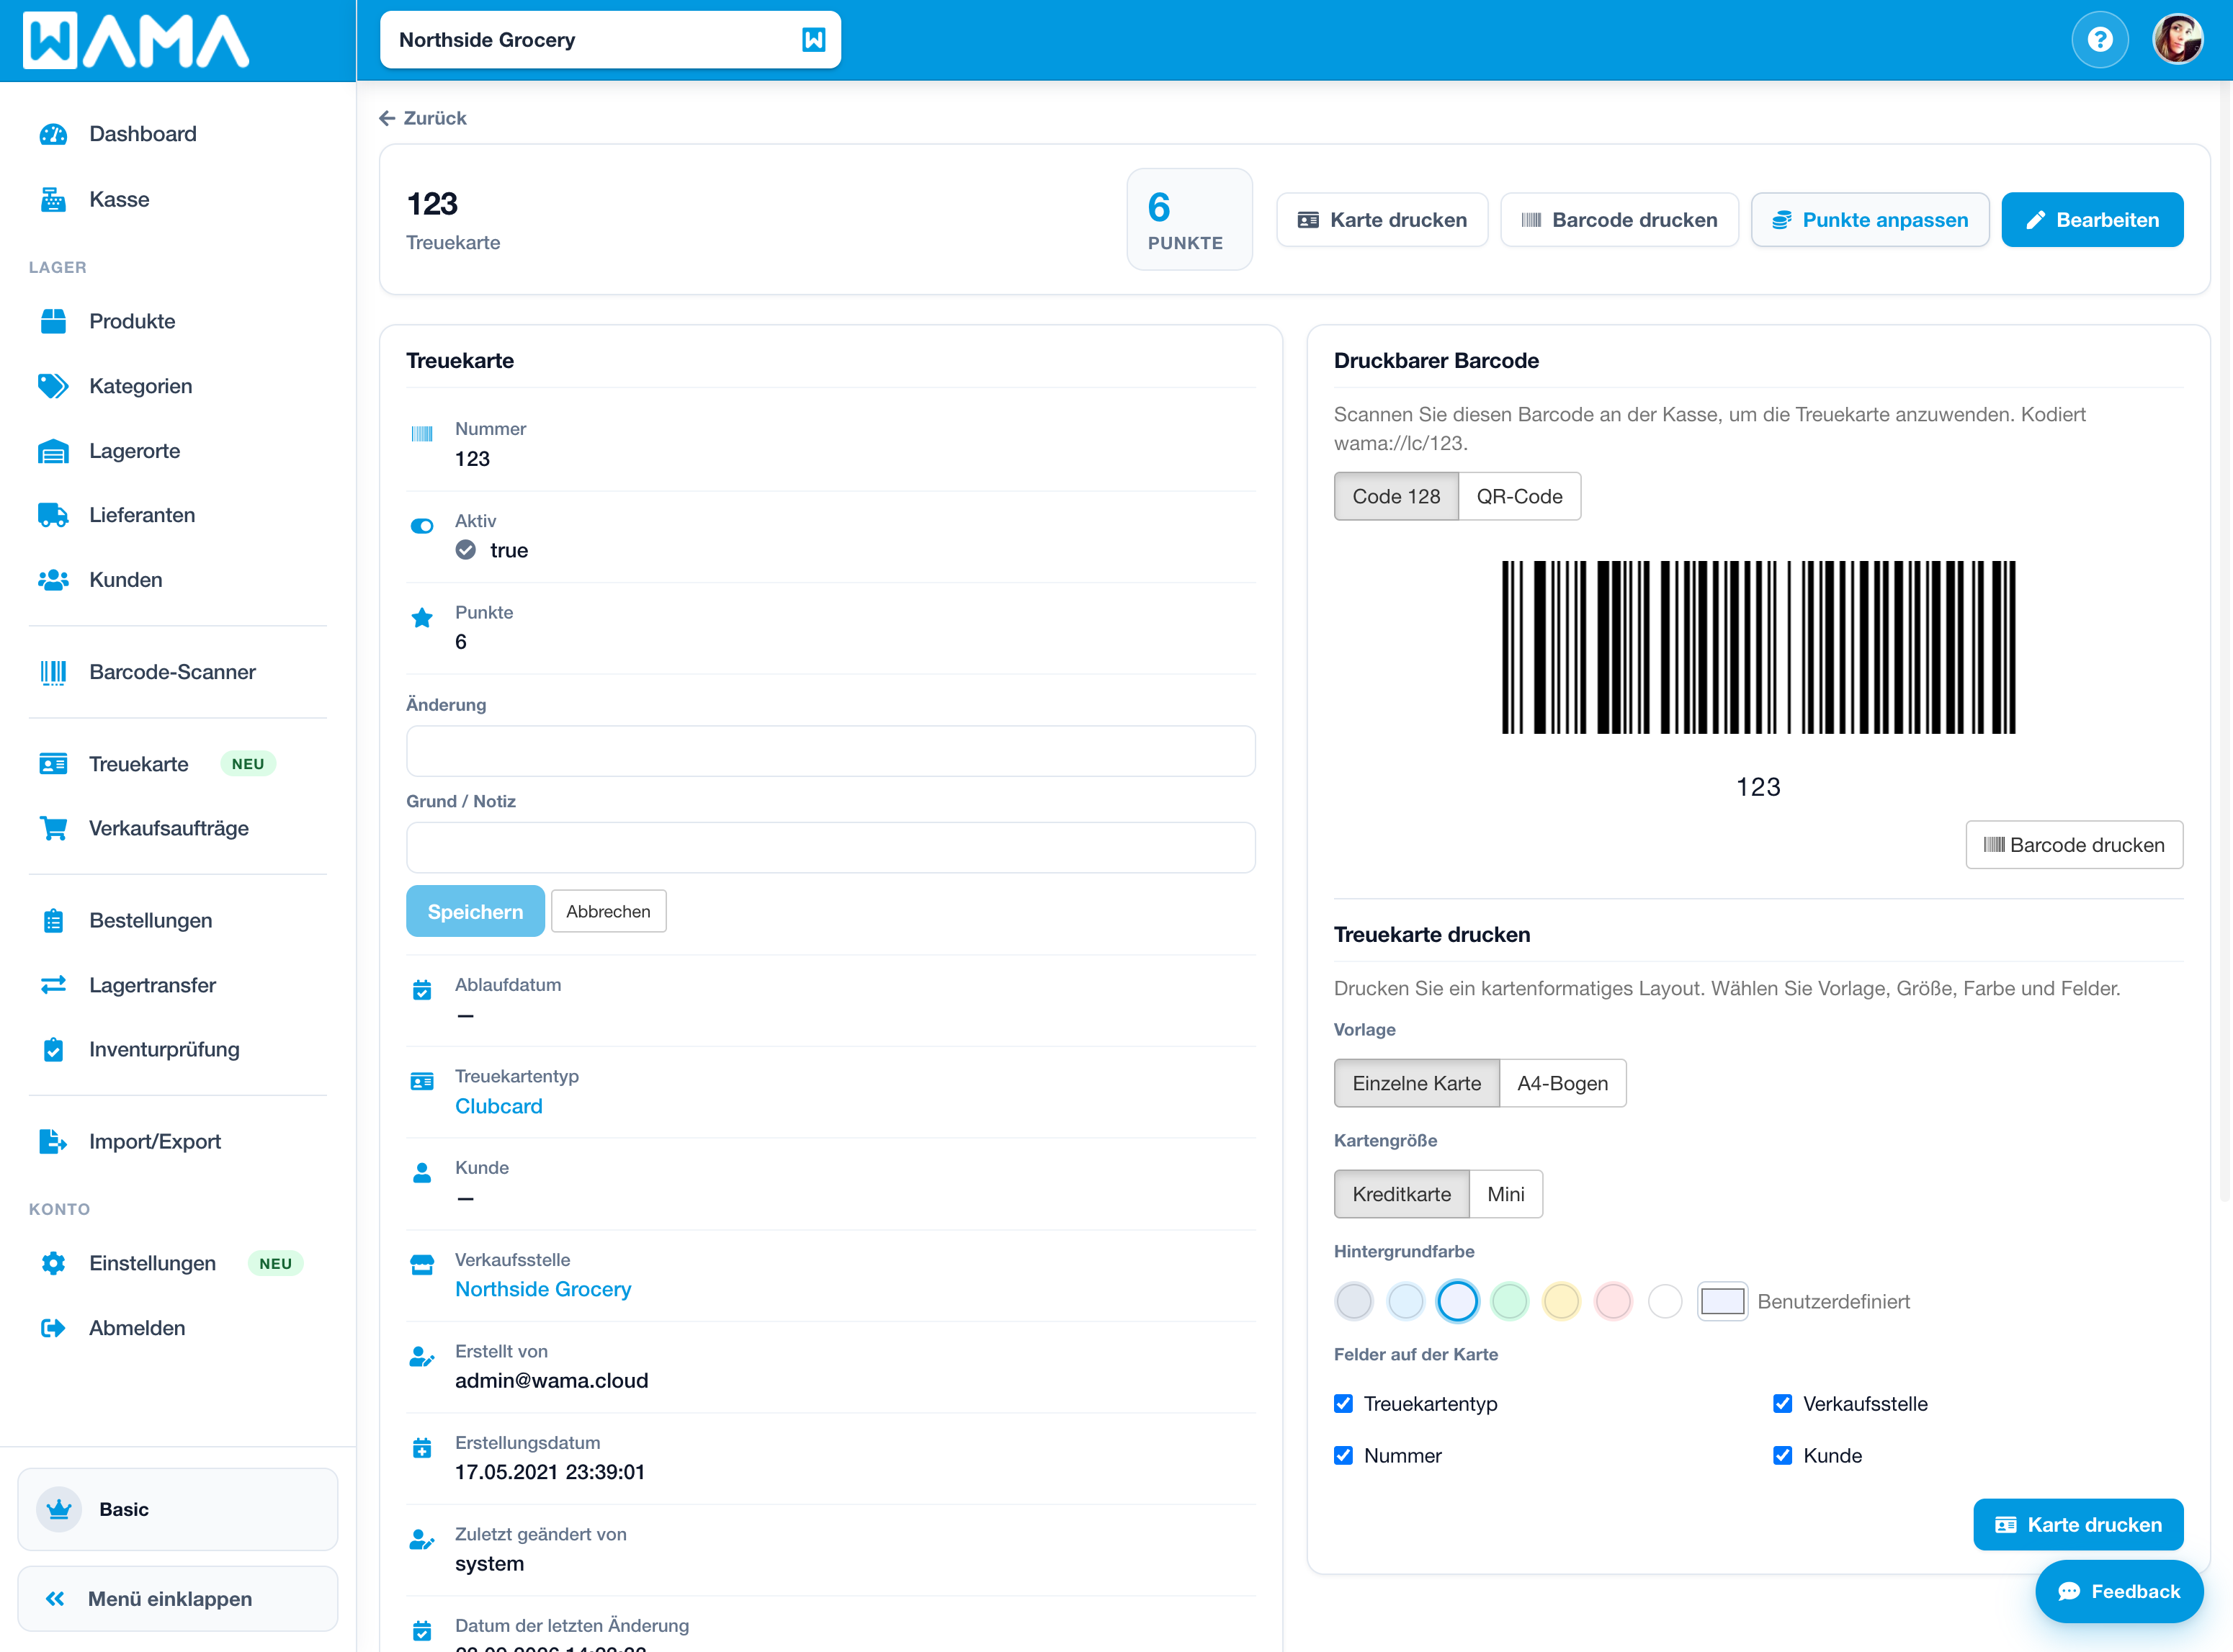Click the header Karte drucken button

coord(1382,220)
